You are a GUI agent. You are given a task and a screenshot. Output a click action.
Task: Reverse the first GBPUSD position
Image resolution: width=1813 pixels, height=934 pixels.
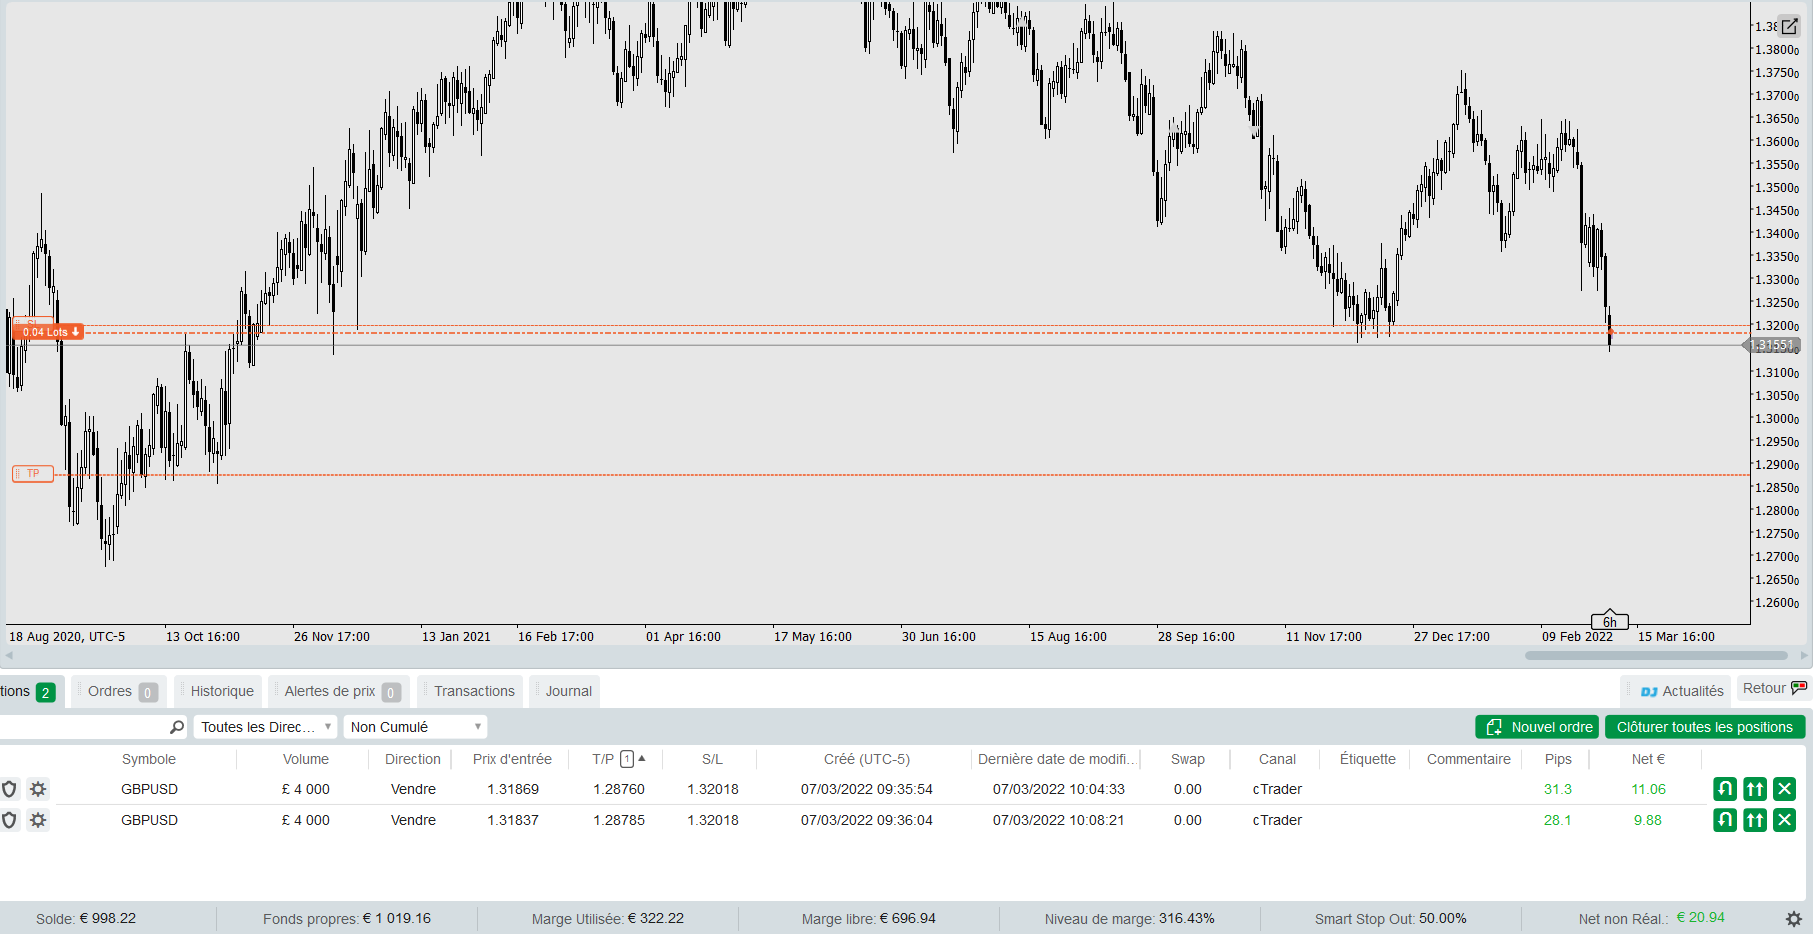1725,789
